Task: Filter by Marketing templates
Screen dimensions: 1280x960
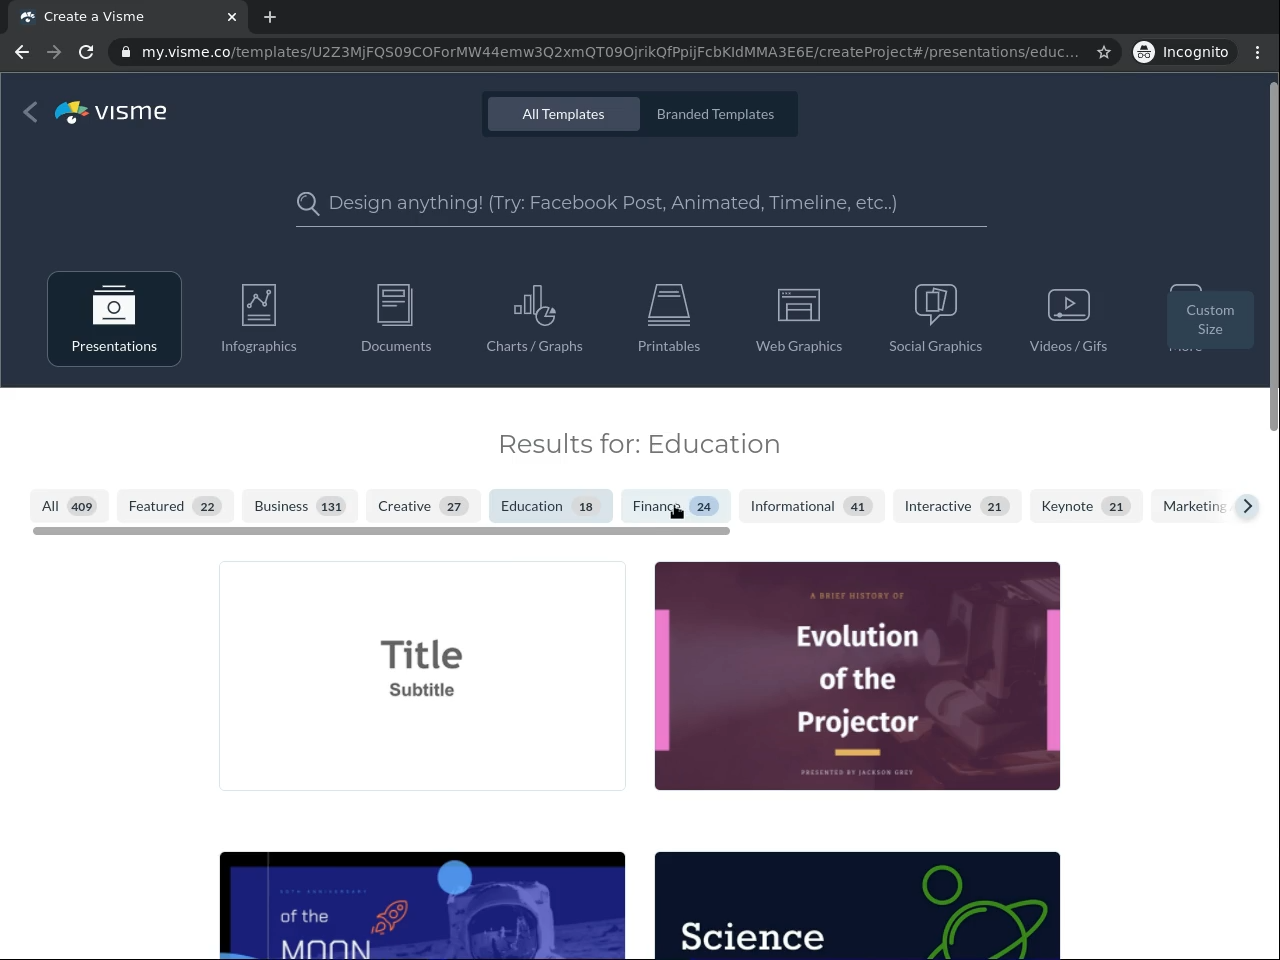Action: [1193, 506]
